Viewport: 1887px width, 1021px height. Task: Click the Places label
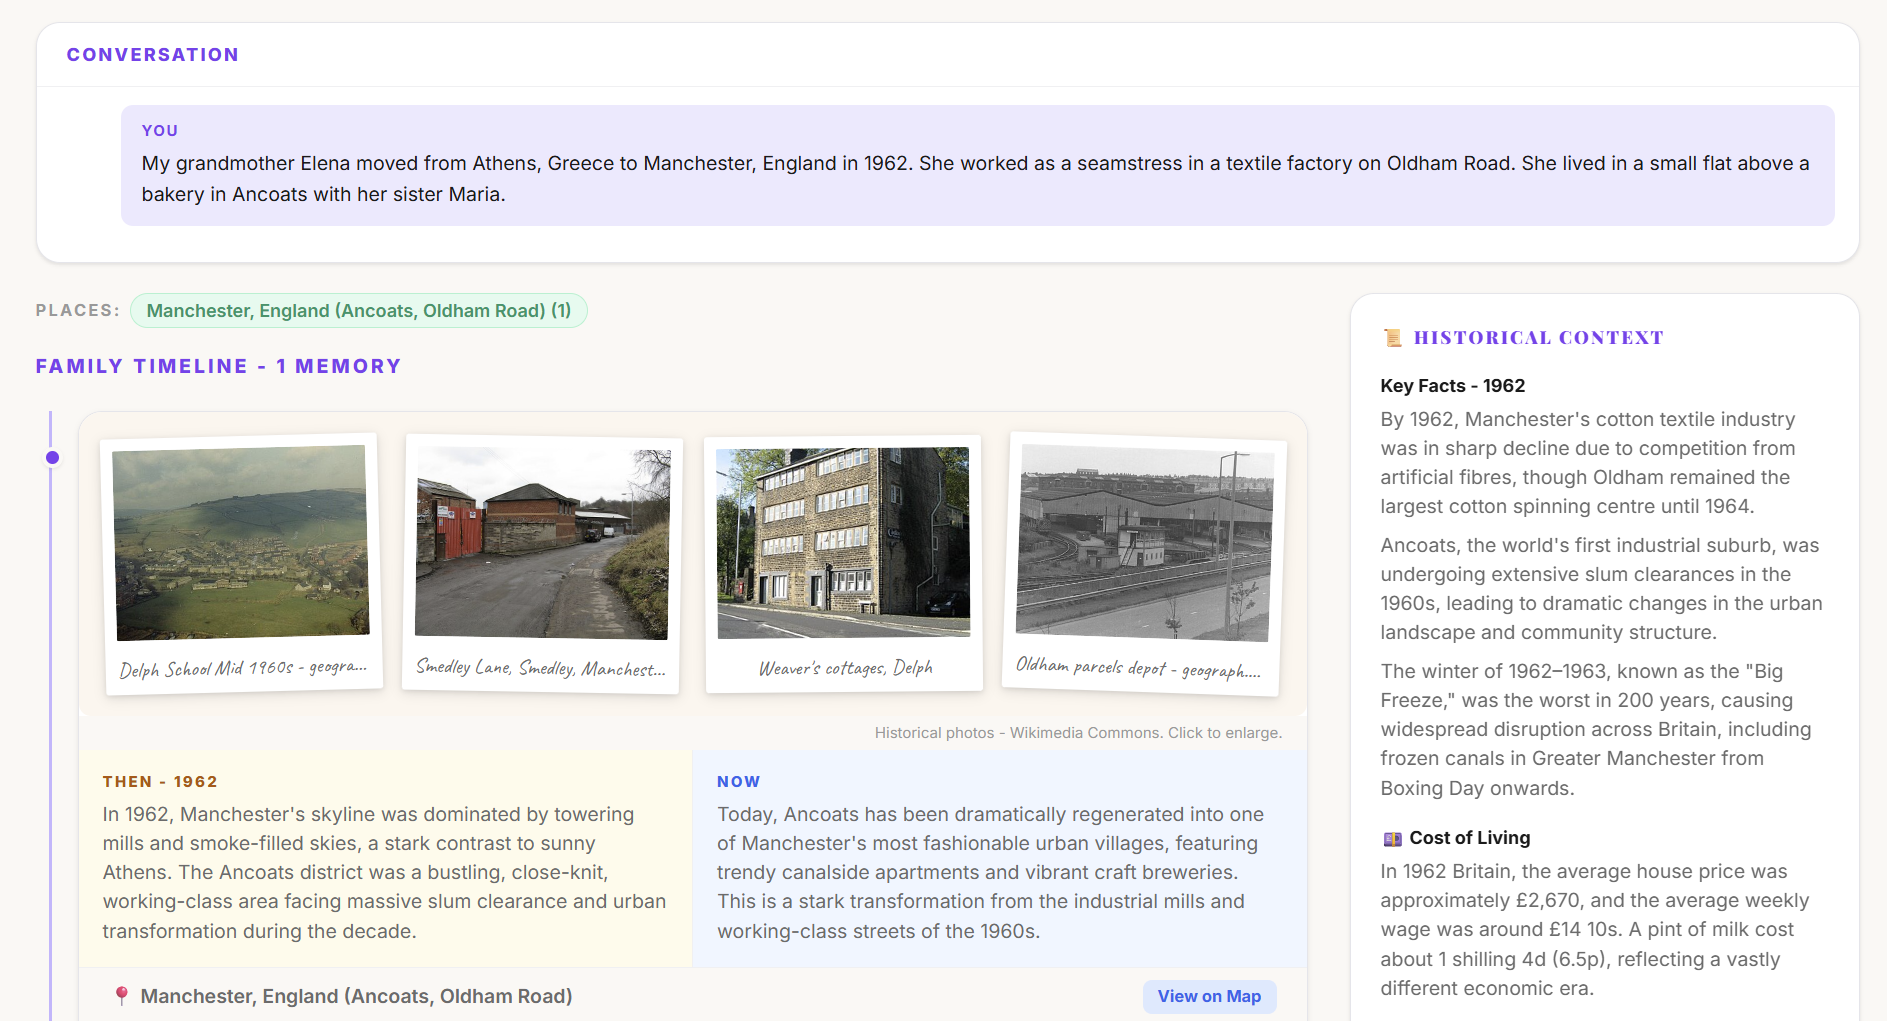point(78,311)
